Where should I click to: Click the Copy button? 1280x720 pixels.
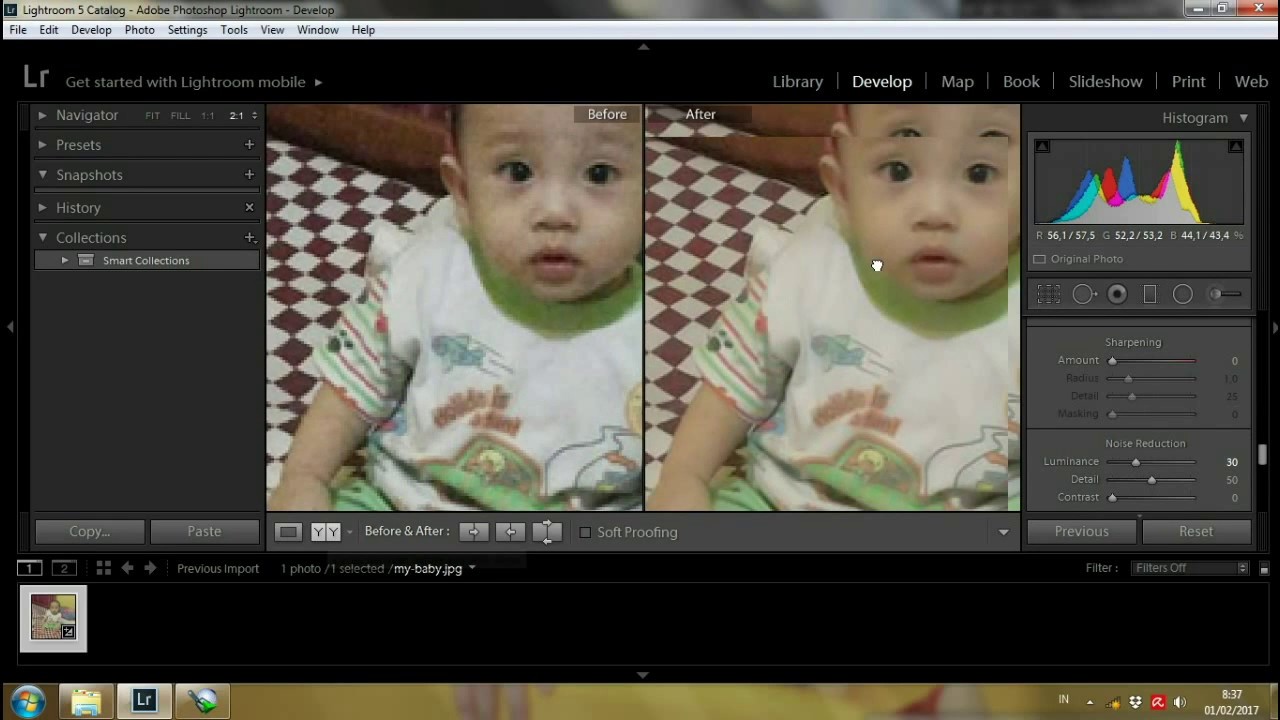[x=88, y=531]
